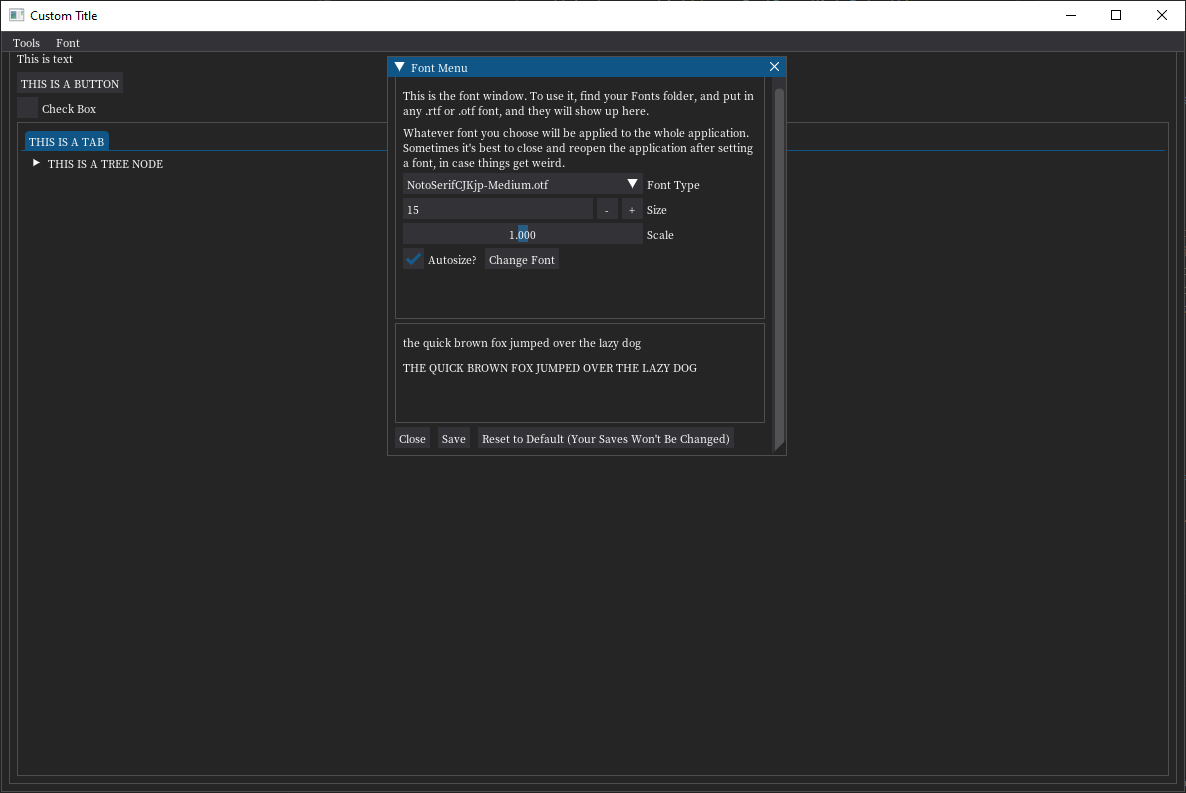Collapse the Font Menu window with its triangle
1186x793 pixels.
pyautogui.click(x=399, y=66)
